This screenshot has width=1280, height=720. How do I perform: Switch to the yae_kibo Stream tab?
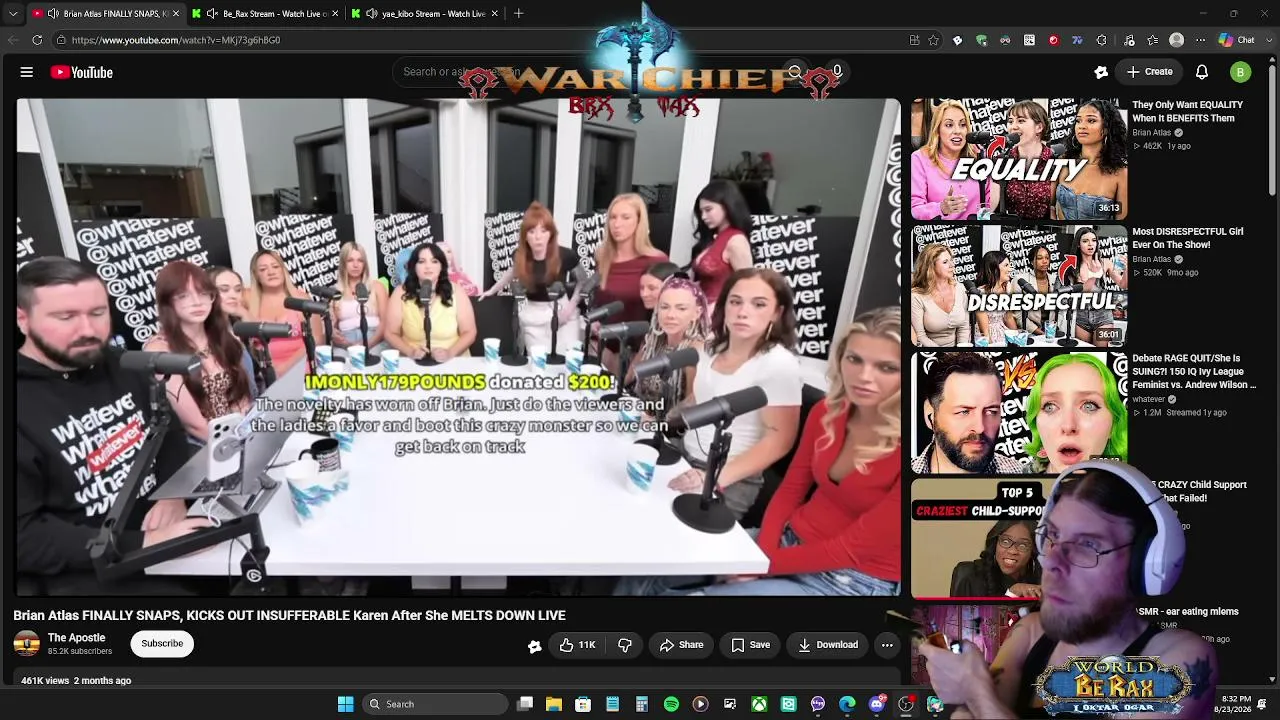[x=423, y=14]
